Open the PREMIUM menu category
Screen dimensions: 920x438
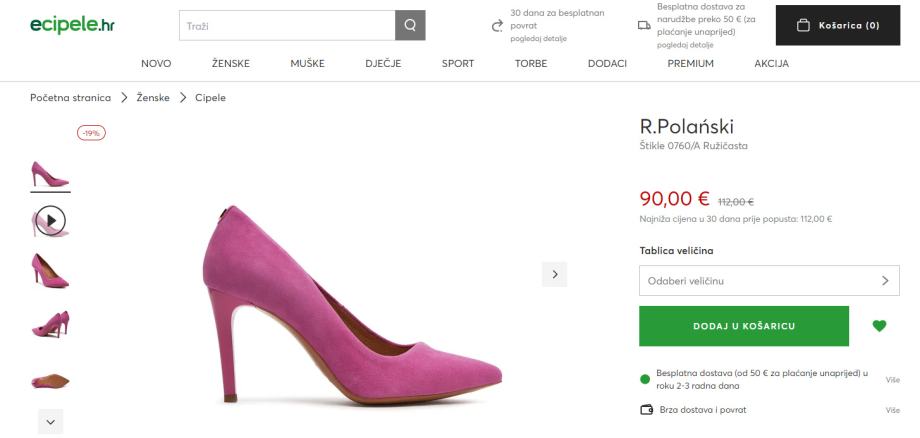[x=690, y=64]
